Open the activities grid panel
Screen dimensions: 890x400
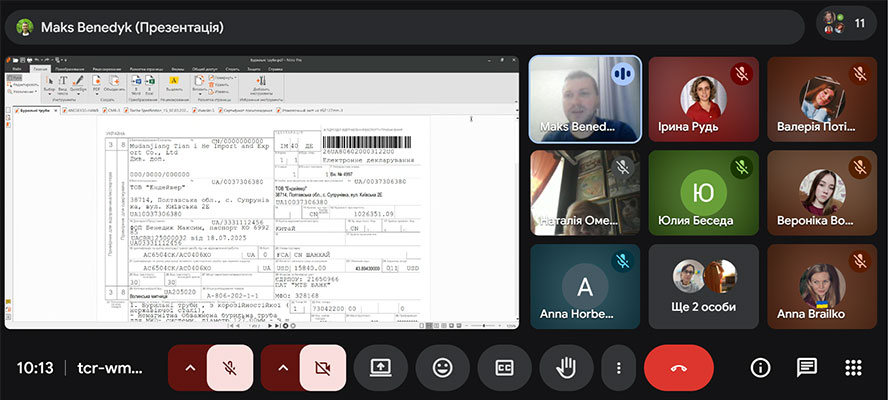pyautogui.click(x=853, y=368)
